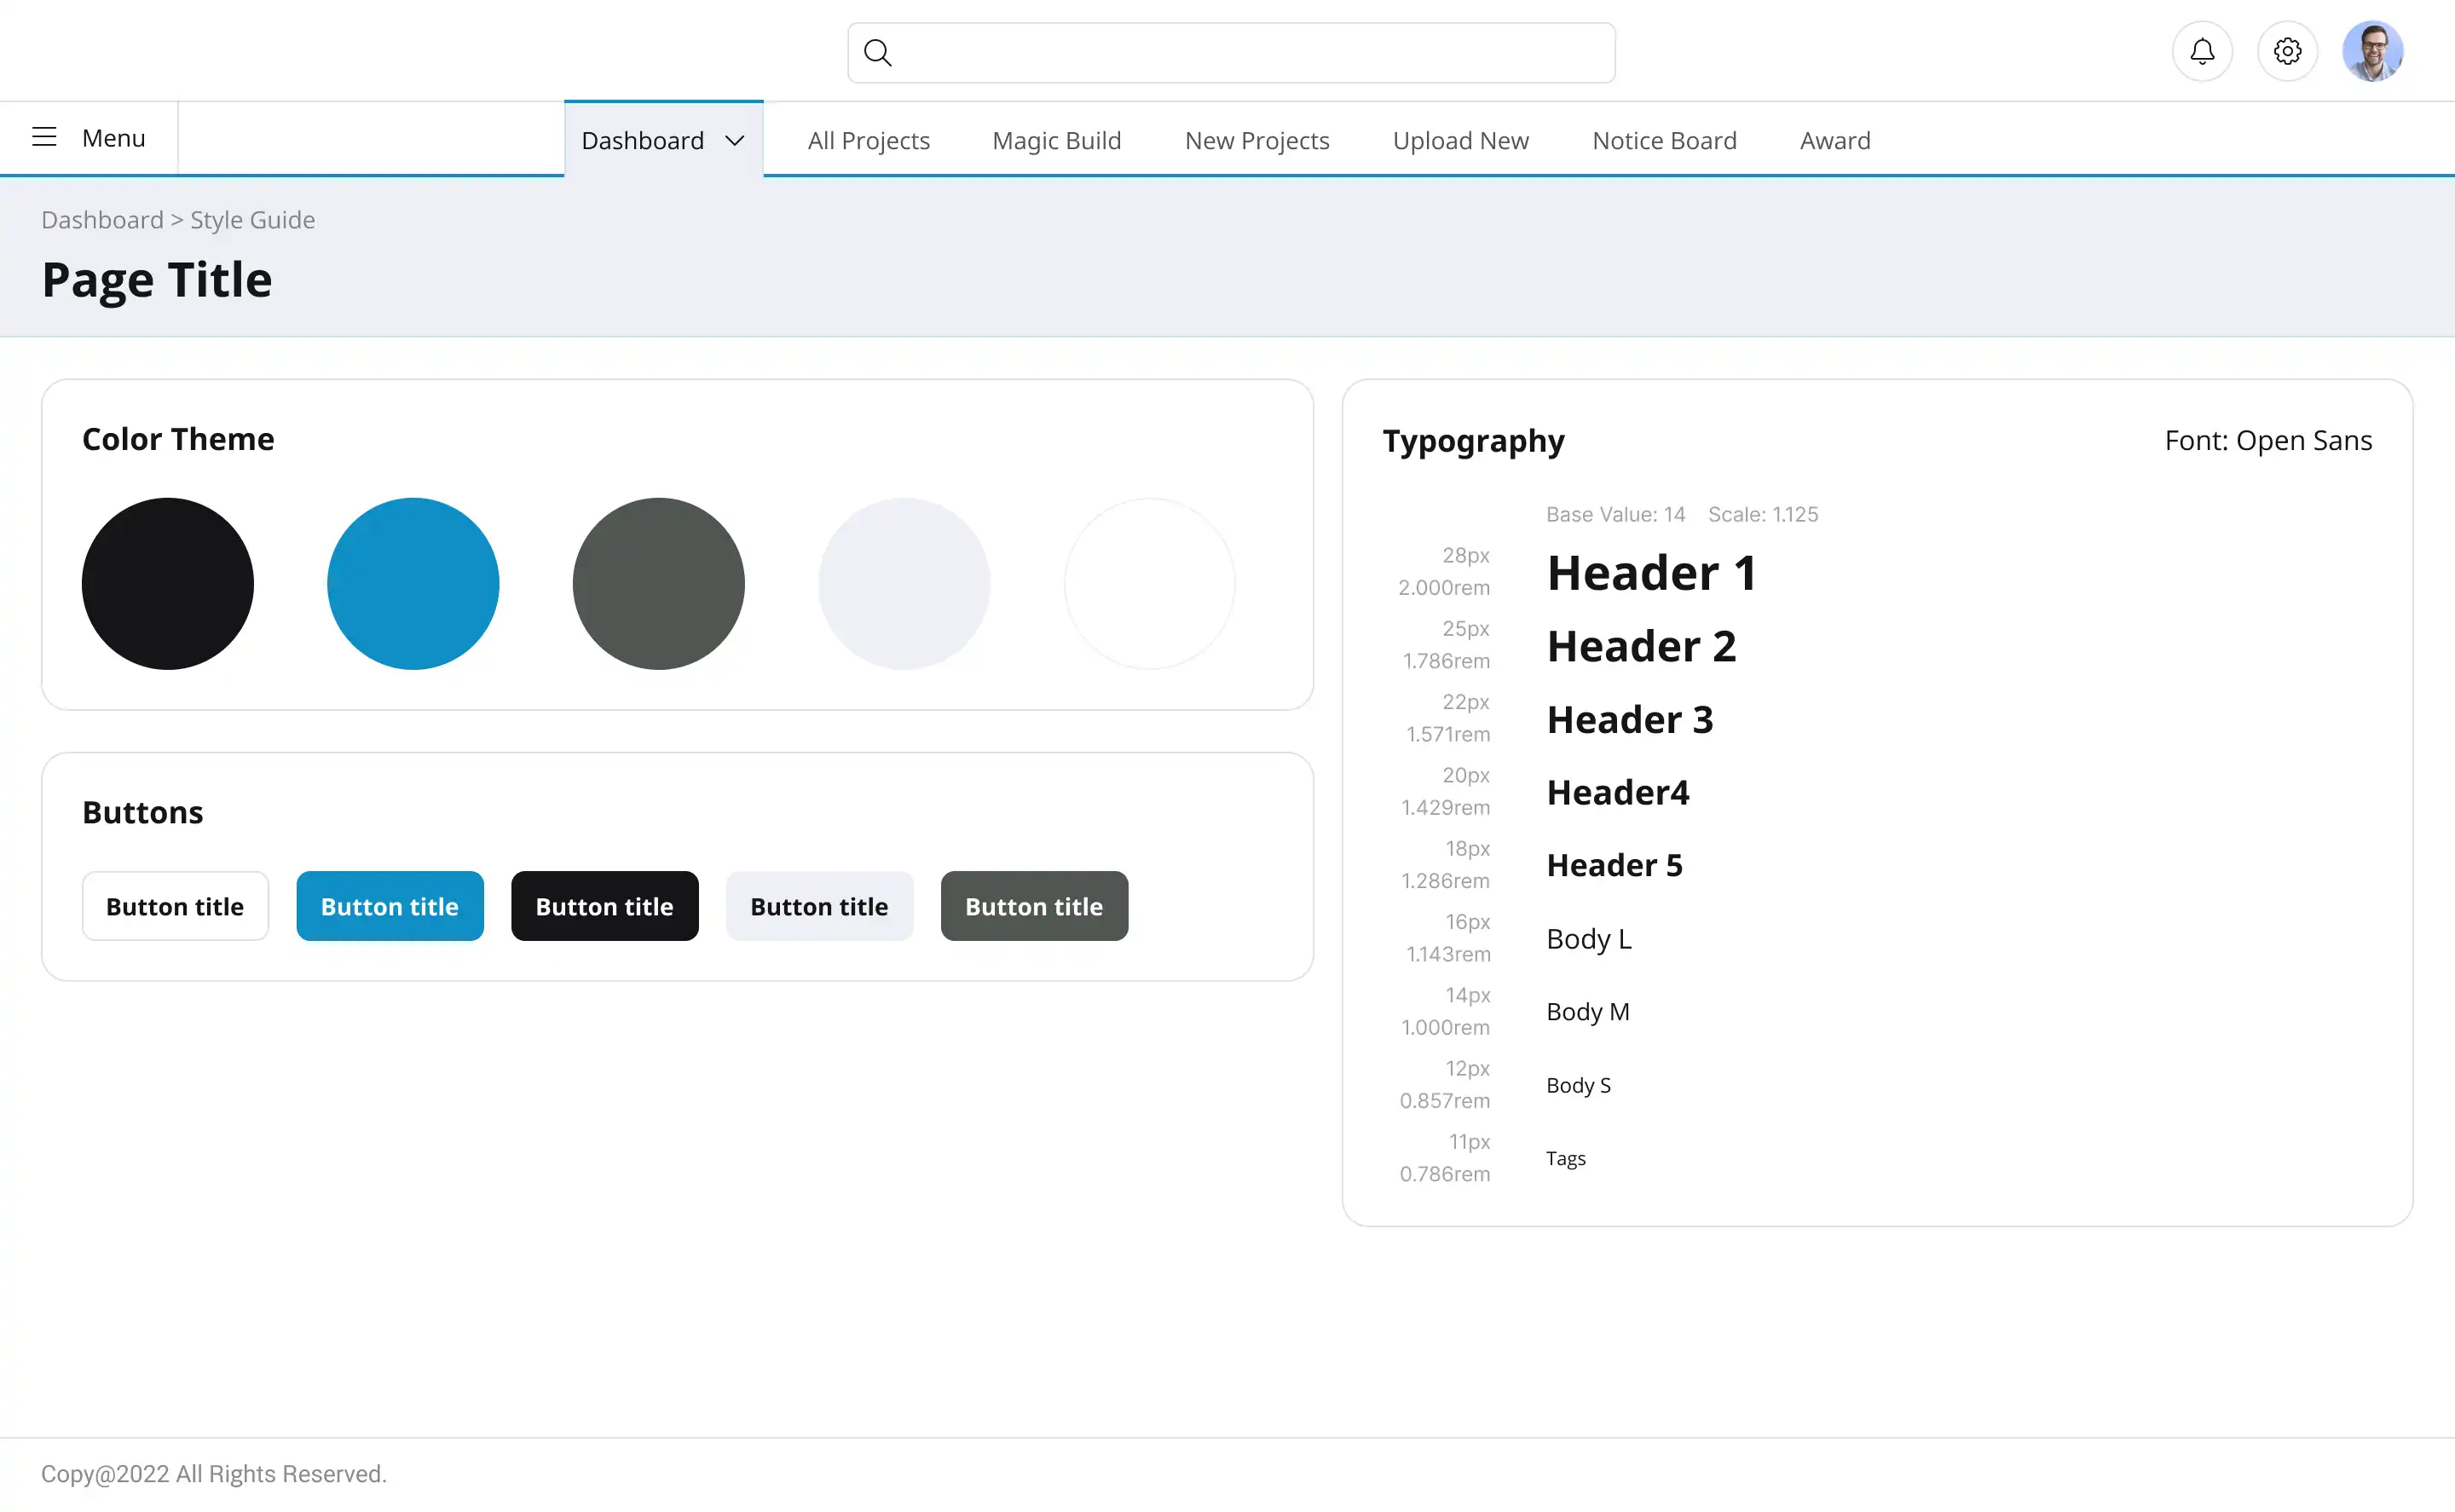Click the 2.000rem value
Screen dimensions: 2455x1512
pos(1444,588)
